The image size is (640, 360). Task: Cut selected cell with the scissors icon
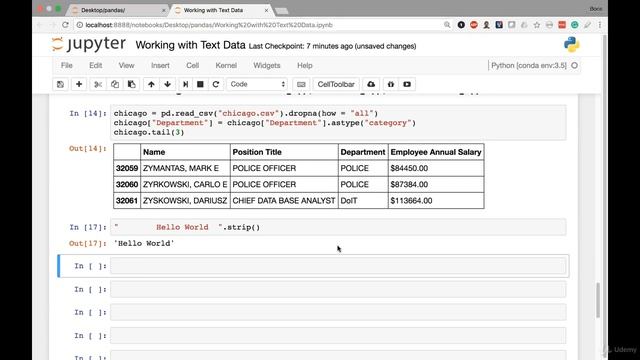[98, 84]
